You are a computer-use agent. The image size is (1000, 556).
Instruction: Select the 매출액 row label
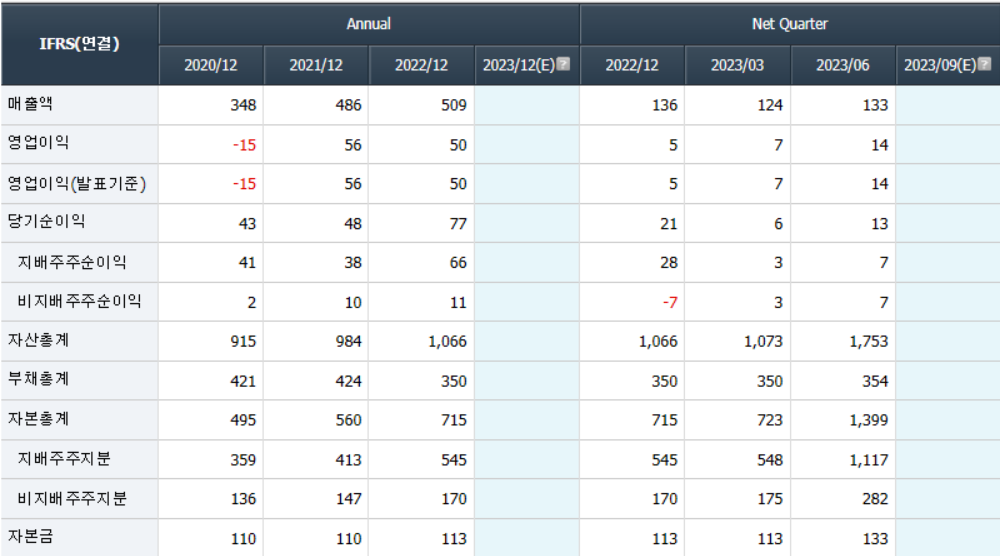tap(30, 104)
